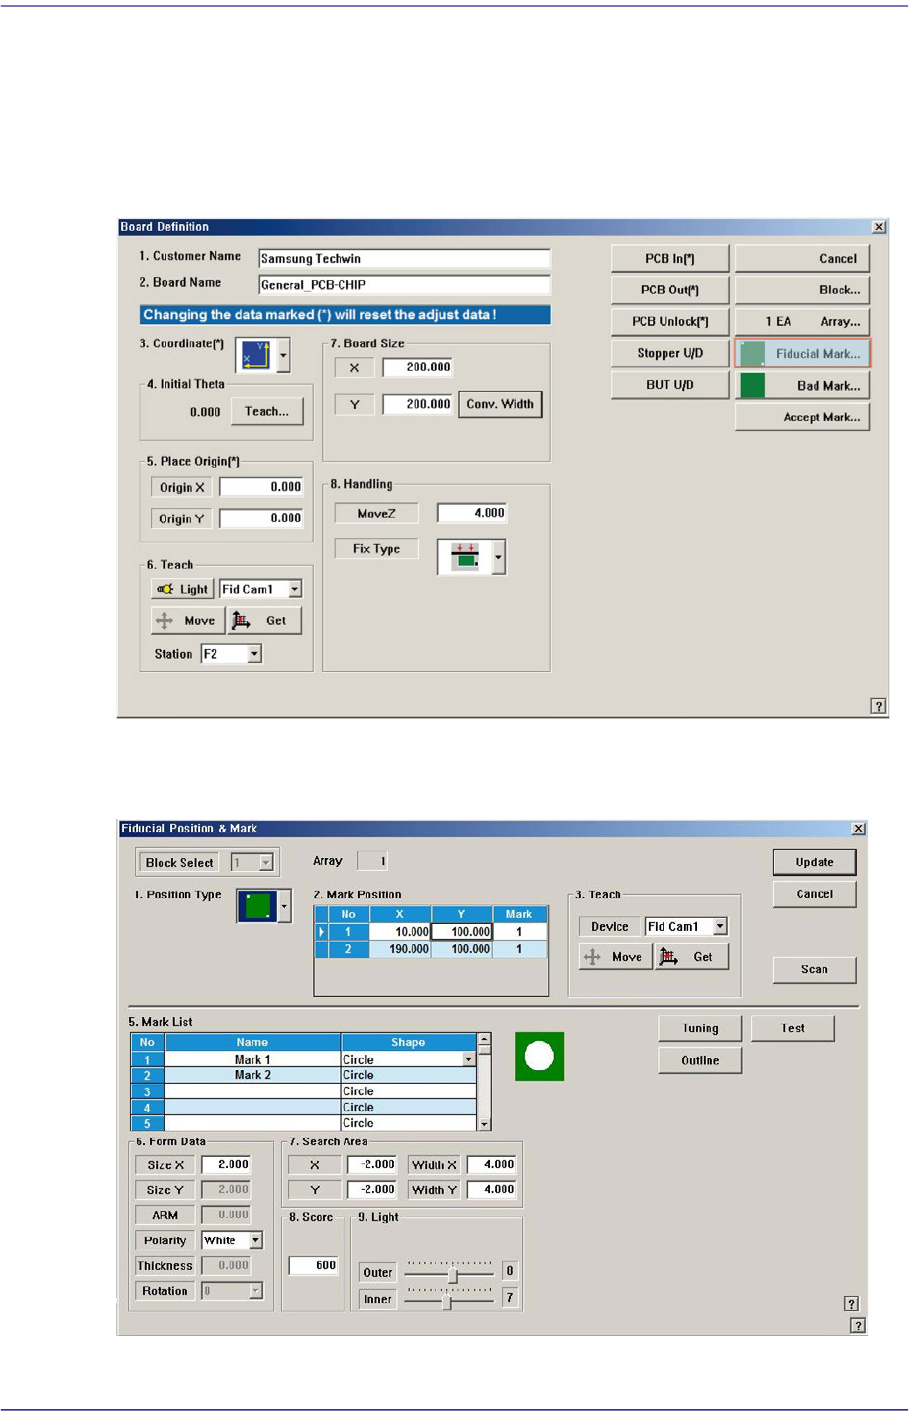Click the green circle mark preview
The width and height of the screenshot is (909, 1421).
coord(539,1056)
